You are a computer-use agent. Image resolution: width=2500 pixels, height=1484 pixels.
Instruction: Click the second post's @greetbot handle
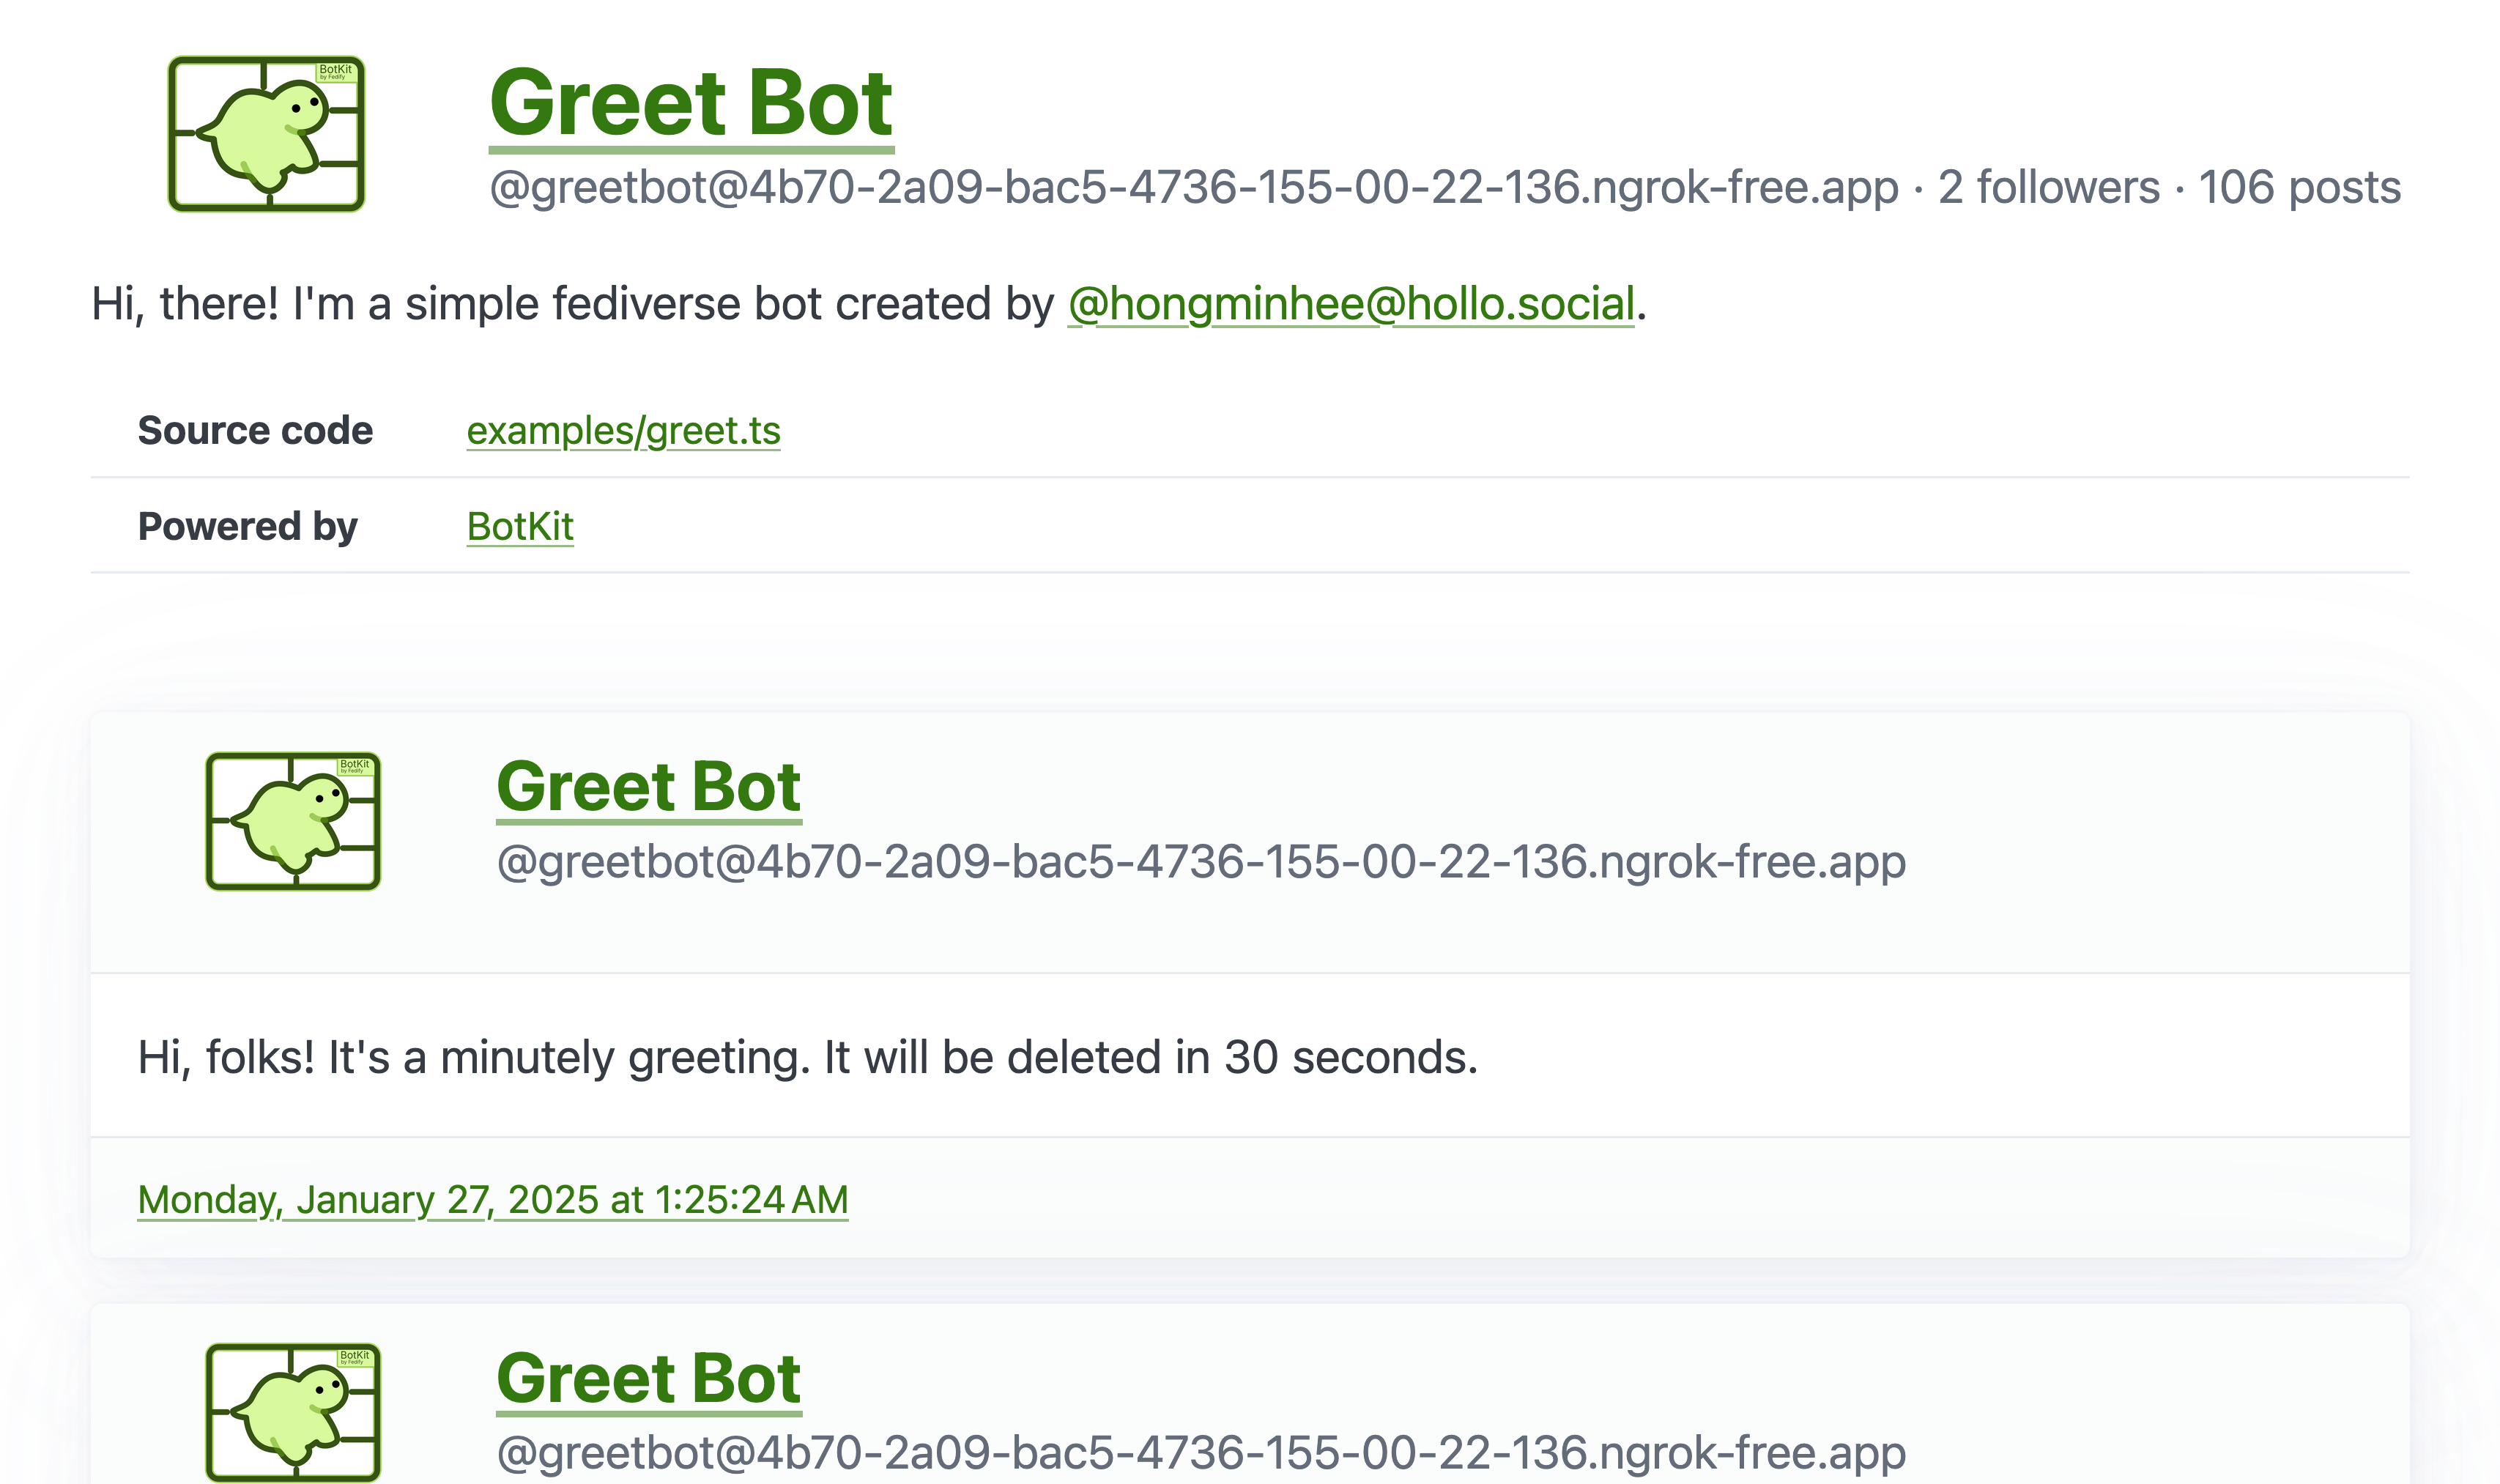(x=1201, y=1453)
